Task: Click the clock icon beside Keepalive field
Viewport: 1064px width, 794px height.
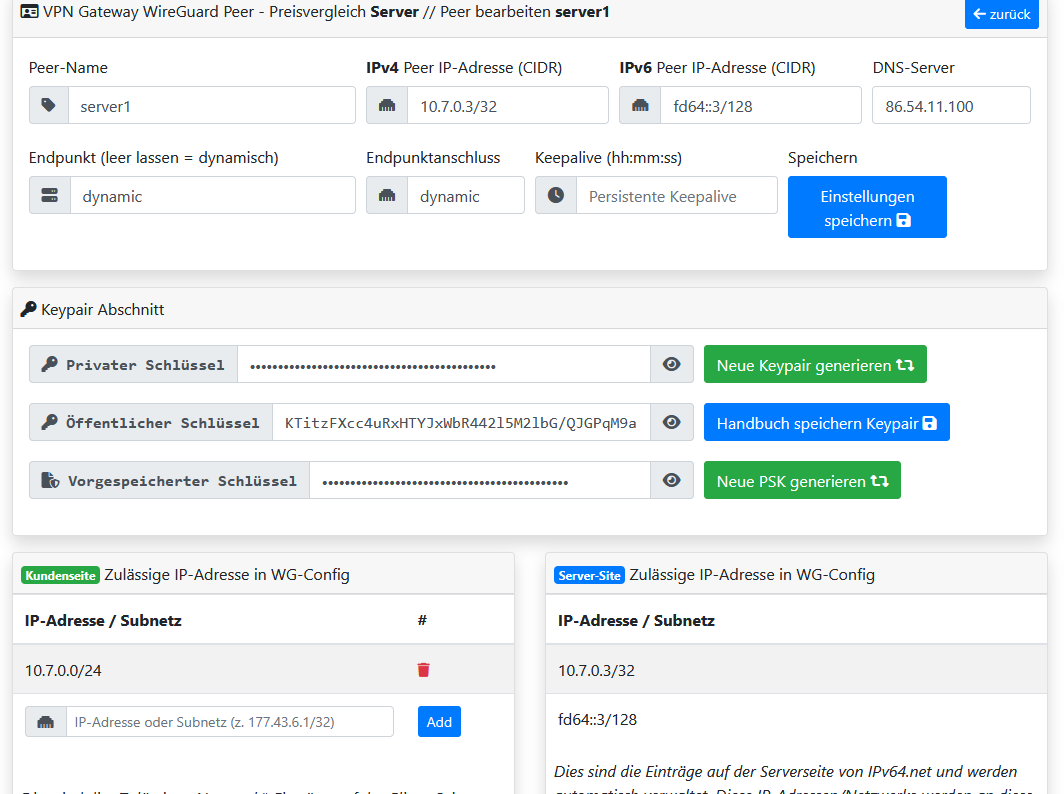Action: (556, 196)
